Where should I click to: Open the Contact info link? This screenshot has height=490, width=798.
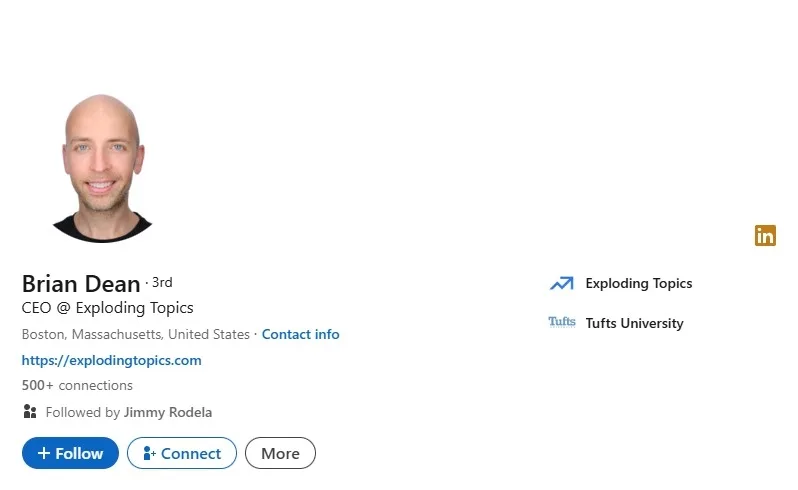pyautogui.click(x=300, y=334)
